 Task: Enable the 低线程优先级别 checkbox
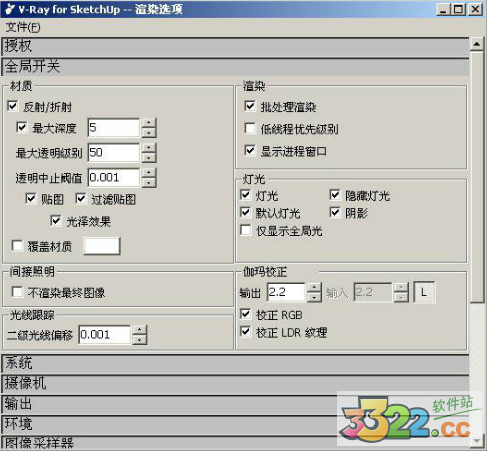250,128
